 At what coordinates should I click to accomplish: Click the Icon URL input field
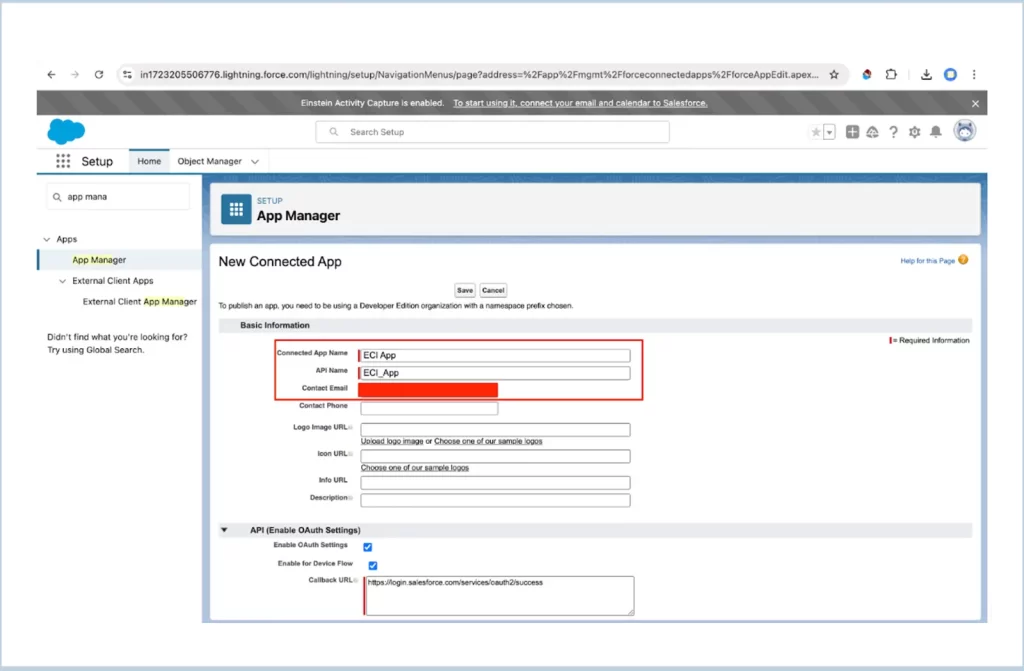coord(495,456)
